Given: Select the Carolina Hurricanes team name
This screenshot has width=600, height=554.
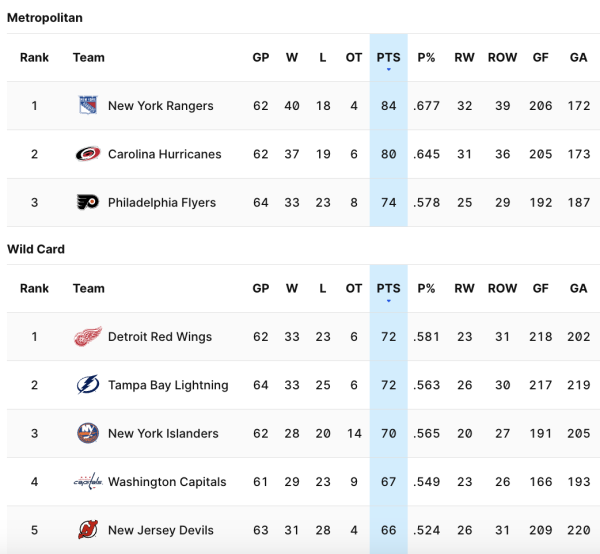Looking at the screenshot, I should pyautogui.click(x=165, y=154).
